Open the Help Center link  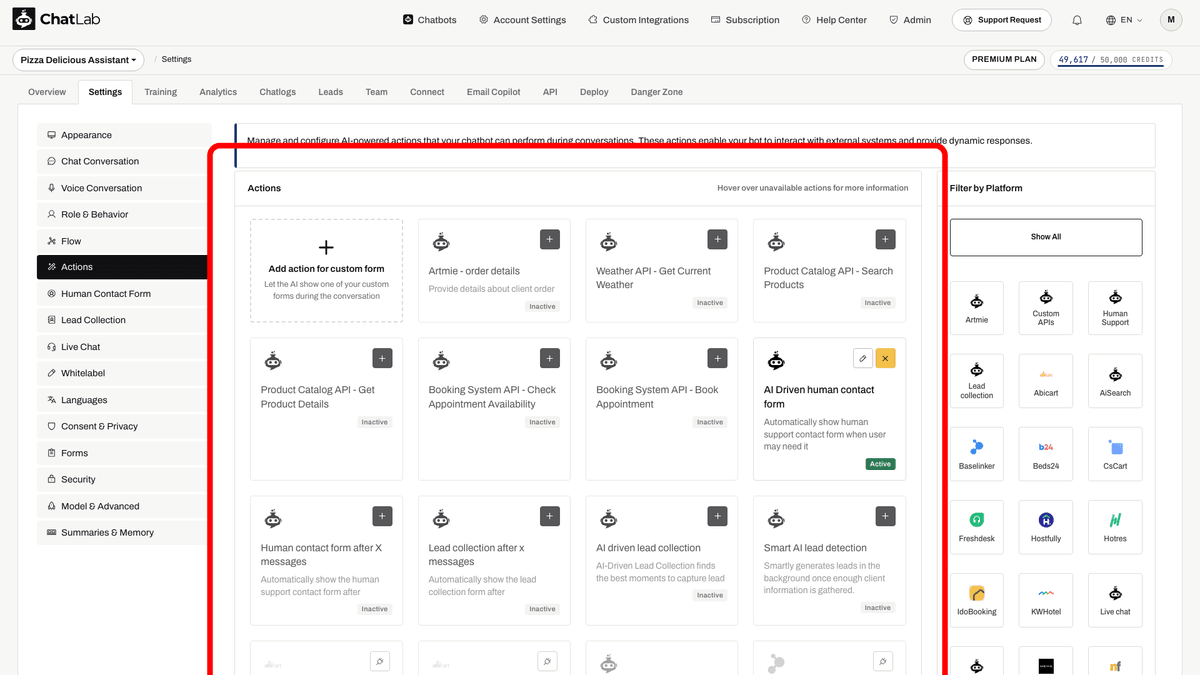[x=833, y=20]
